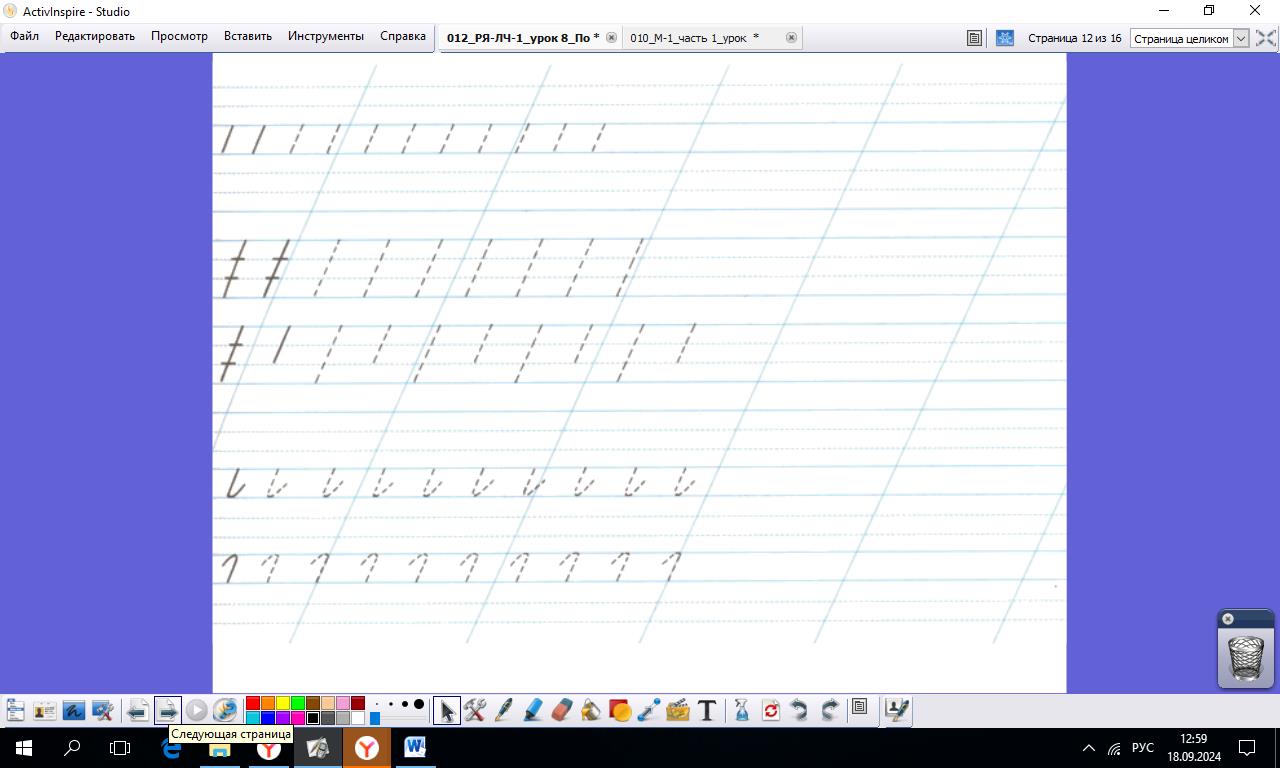Screen dimensions: 1280x768
Task: Open the Просмотр menu
Action: [x=179, y=36]
